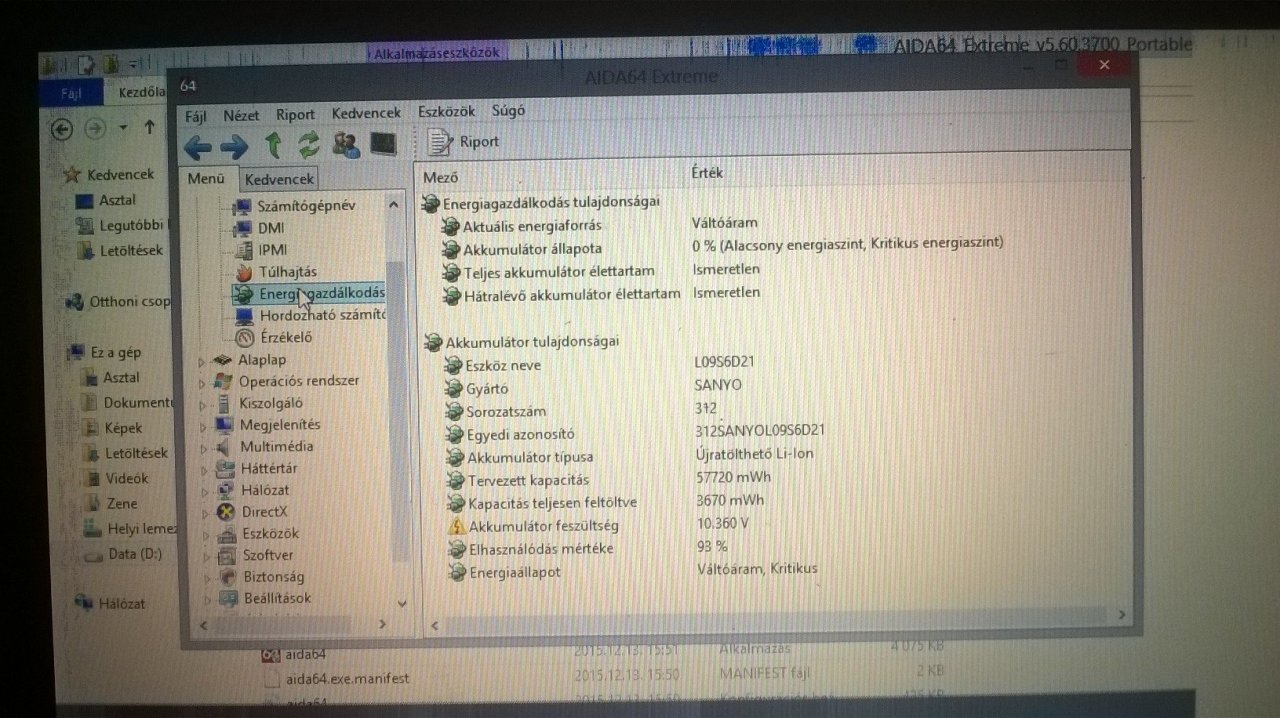Click the Biztonság shield icon
The image size is (1280, 718).
tap(227, 578)
